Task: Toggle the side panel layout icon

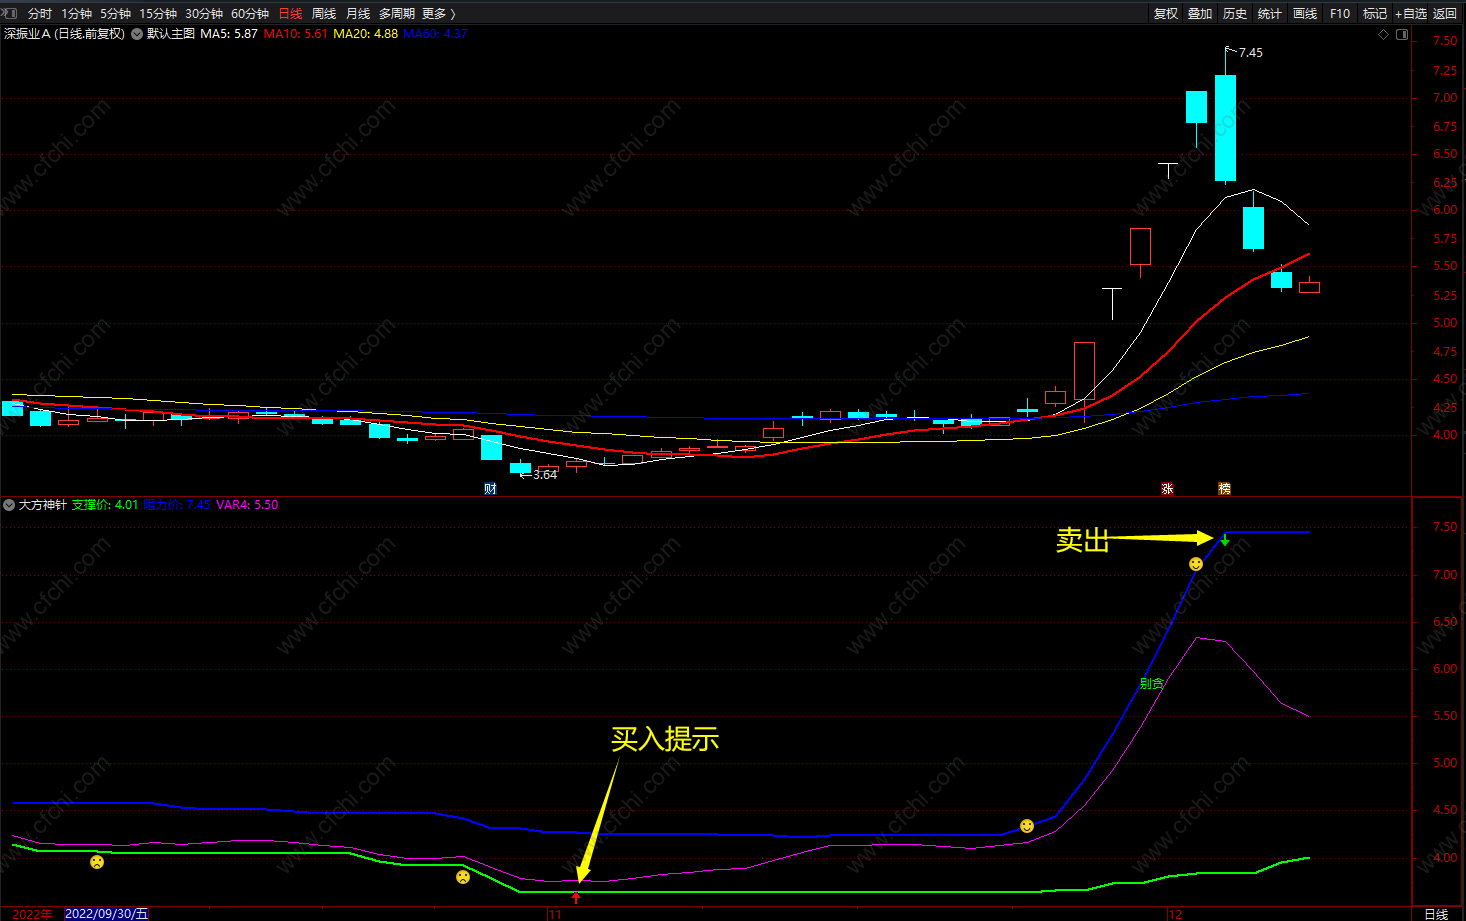Action: pos(1402,34)
